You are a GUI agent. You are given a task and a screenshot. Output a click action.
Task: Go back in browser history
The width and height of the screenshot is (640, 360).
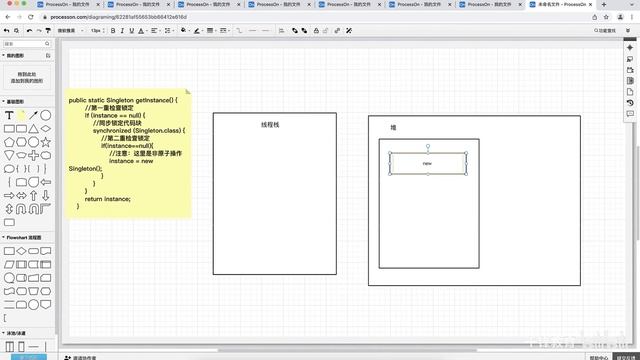coord(8,17)
